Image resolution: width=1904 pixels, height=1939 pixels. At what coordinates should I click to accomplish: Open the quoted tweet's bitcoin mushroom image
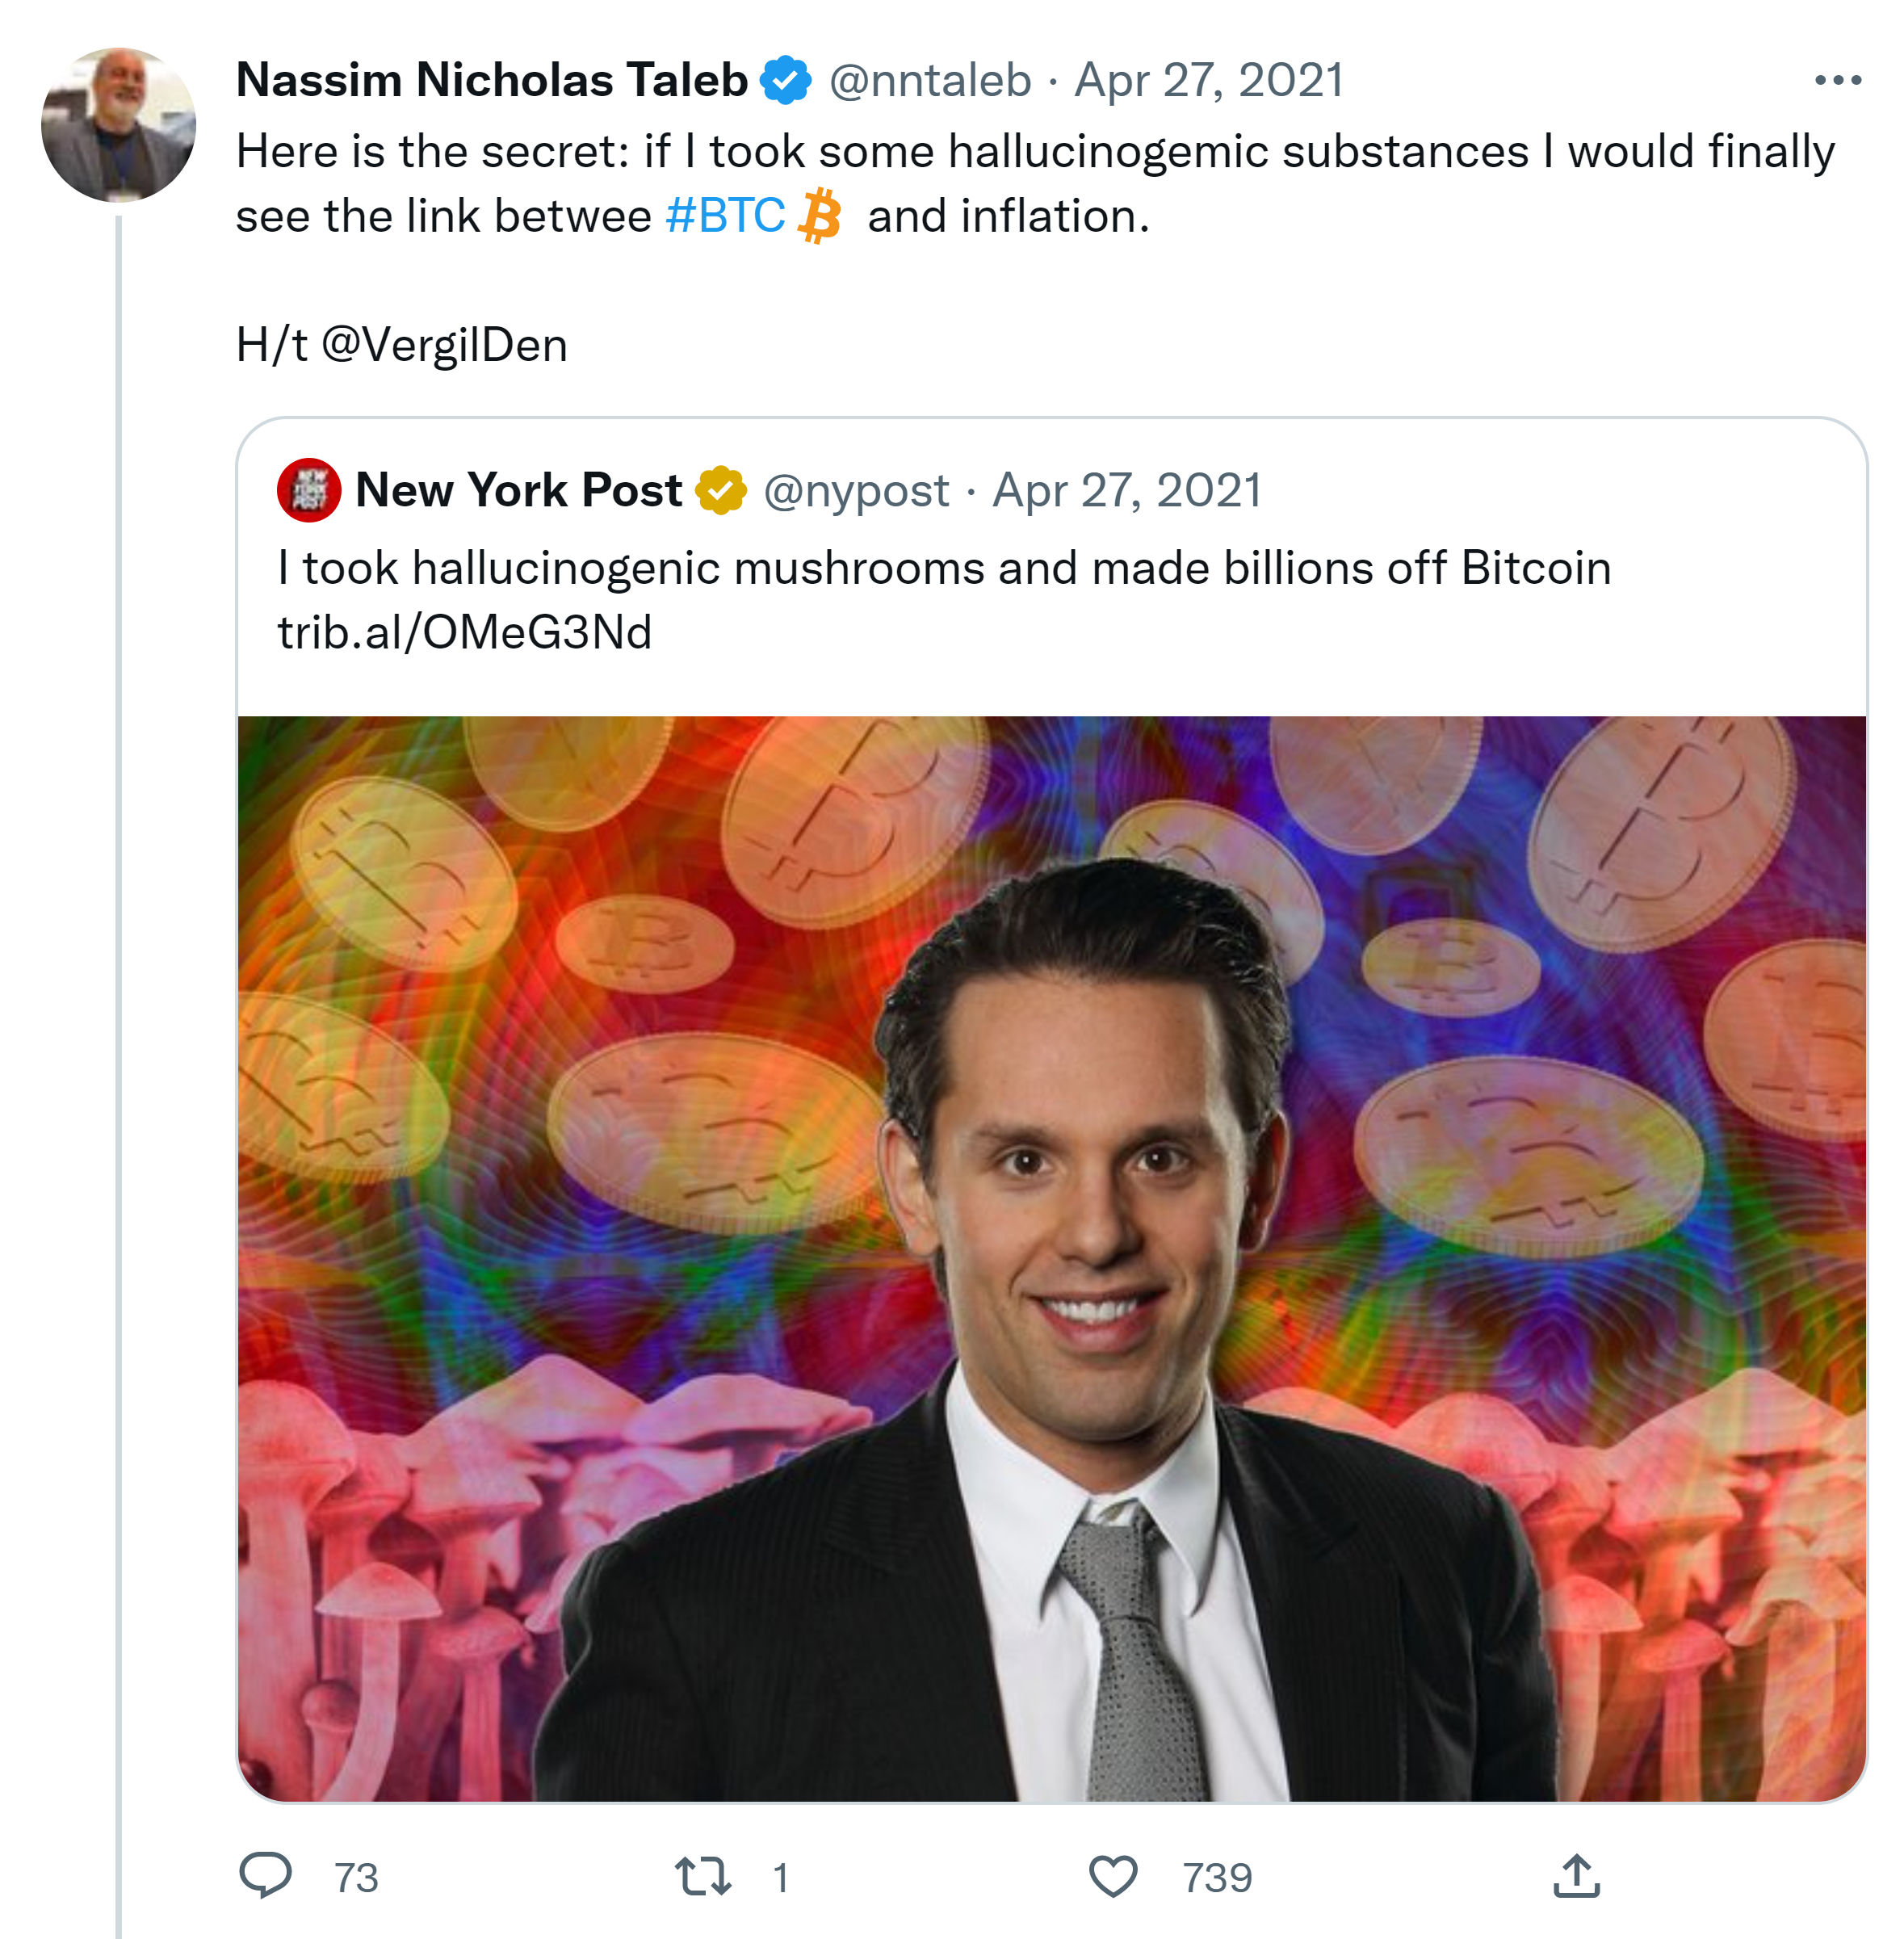(x=1051, y=1258)
